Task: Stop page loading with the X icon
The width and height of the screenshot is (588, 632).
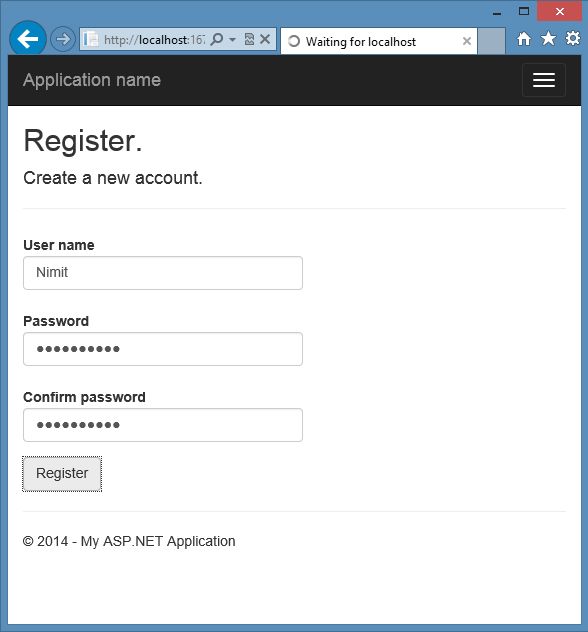Action: click(x=265, y=39)
